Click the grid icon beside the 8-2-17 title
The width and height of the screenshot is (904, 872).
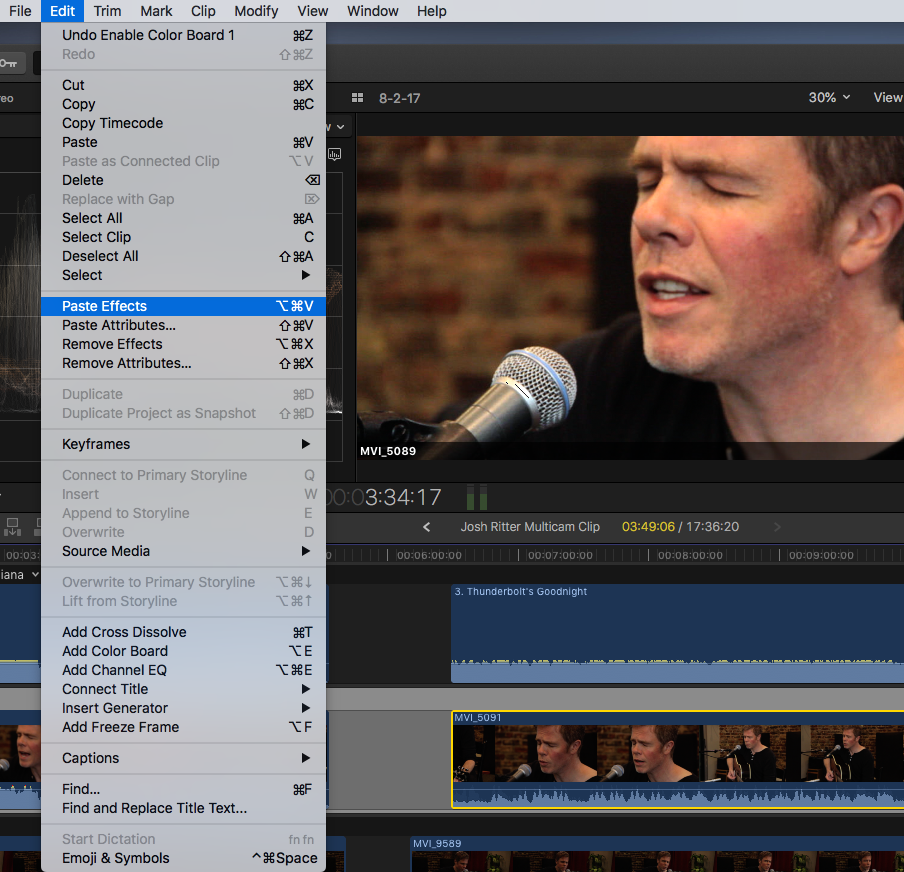click(x=358, y=98)
